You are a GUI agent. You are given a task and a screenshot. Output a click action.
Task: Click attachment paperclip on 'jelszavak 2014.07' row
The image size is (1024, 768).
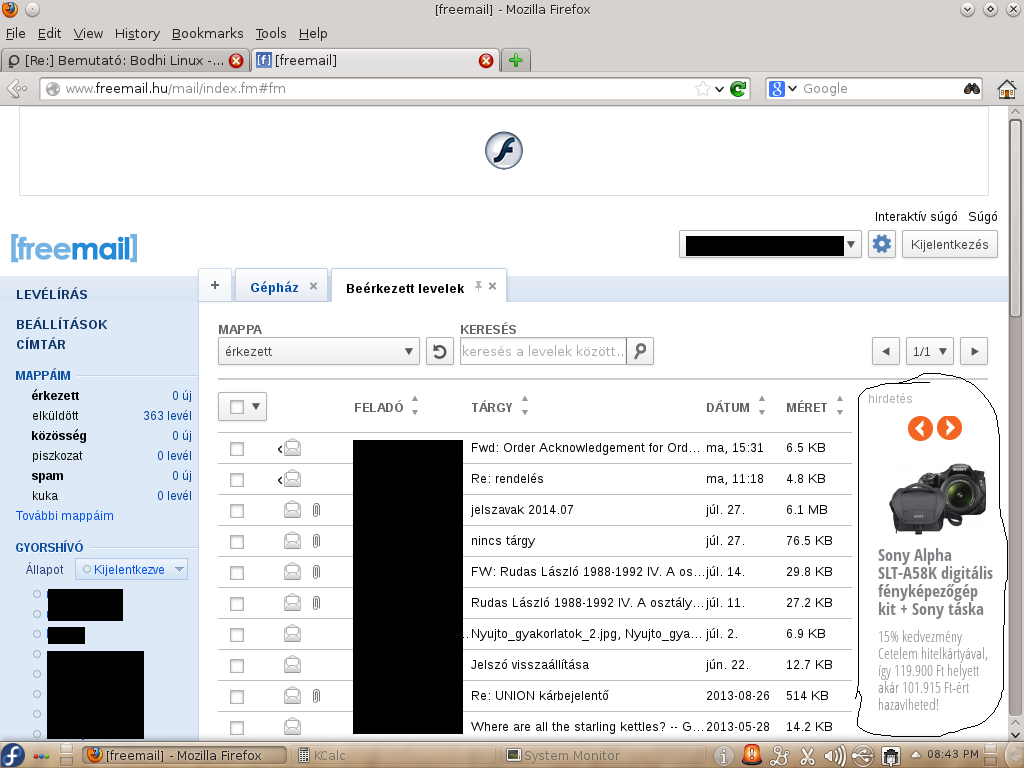[x=317, y=510]
